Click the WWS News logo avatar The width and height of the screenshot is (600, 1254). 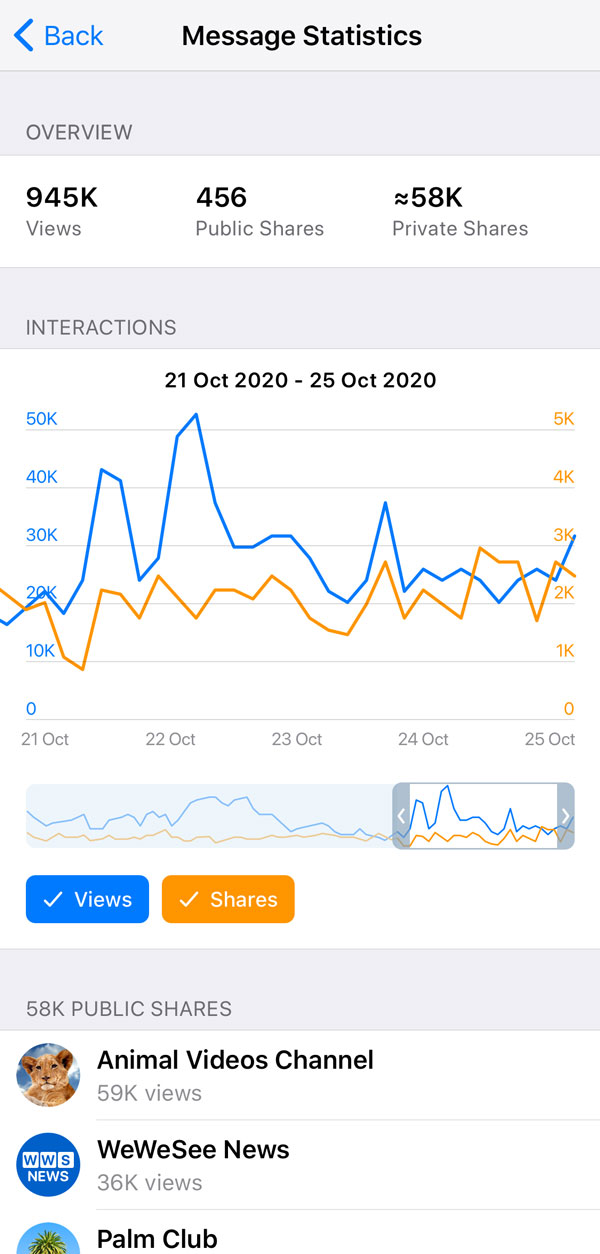pos(48,1164)
